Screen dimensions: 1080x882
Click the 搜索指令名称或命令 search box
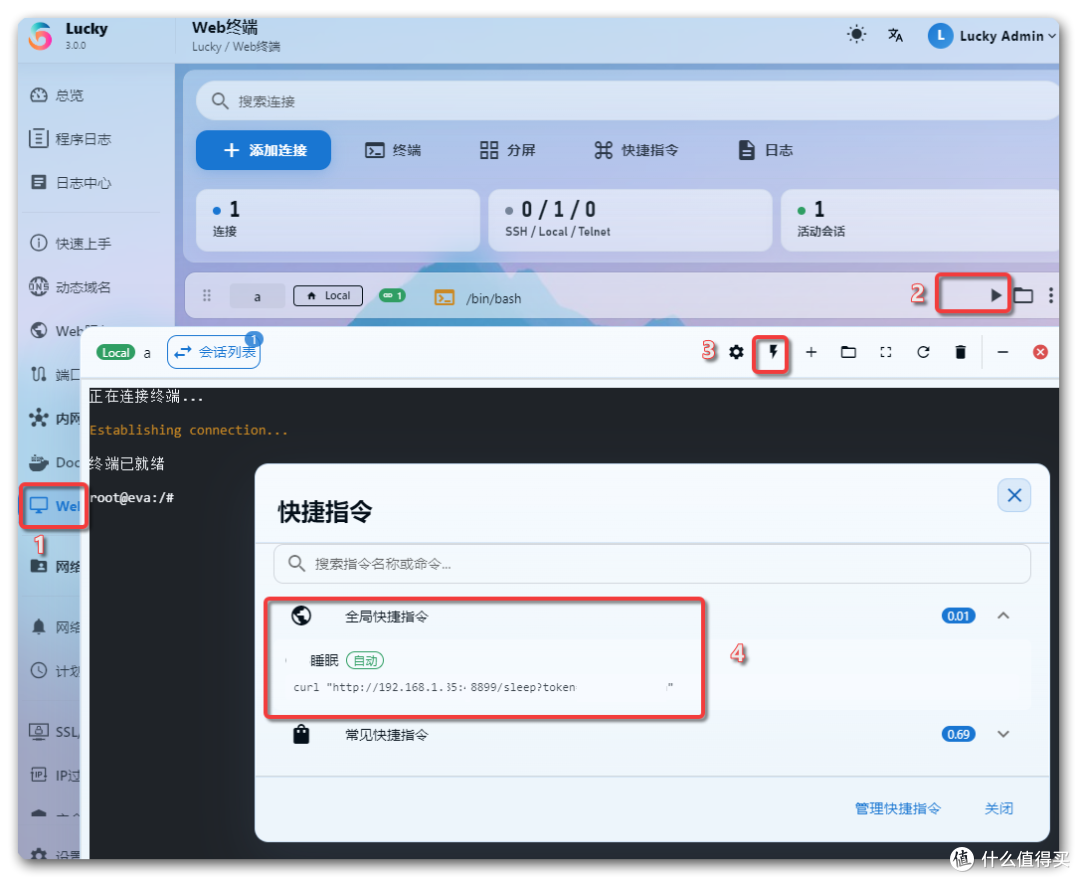point(652,564)
